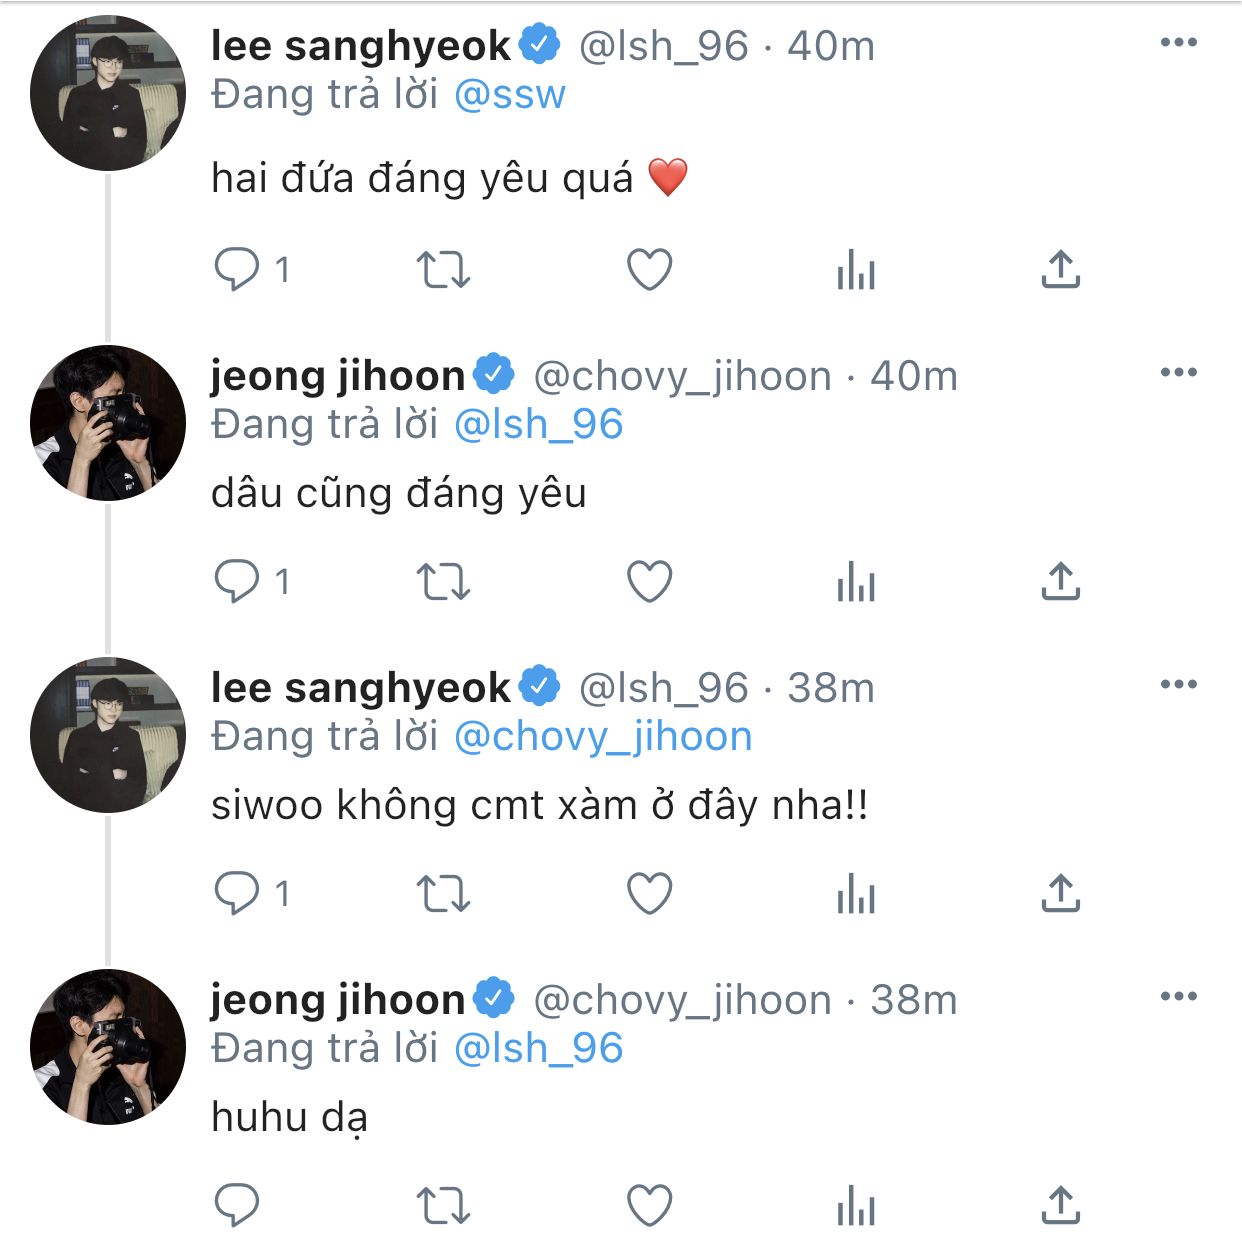This screenshot has width=1242, height=1251.
Task: Retweet the "dâu cũng đáng yêu" tweet
Action: (442, 581)
